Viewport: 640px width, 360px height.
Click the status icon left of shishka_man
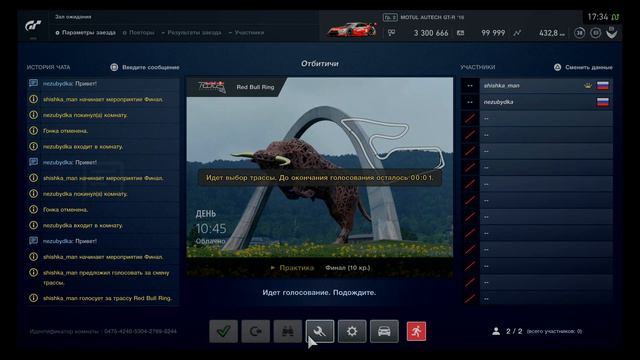pos(470,86)
